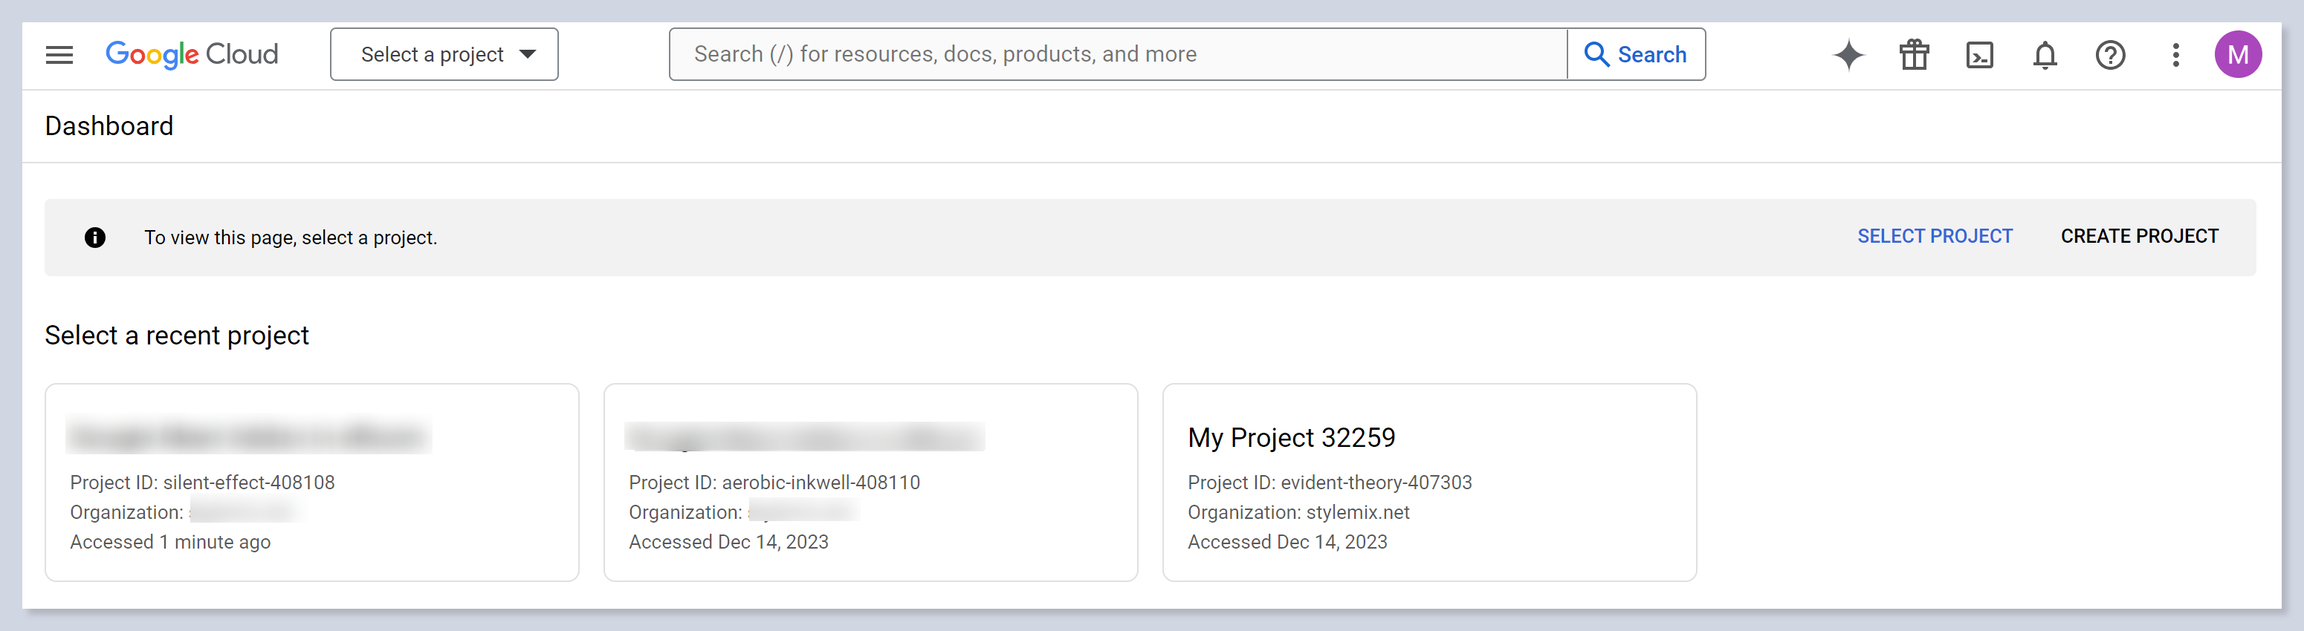Open the three-dot settings menu
This screenshot has width=2304, height=631.
pyautogui.click(x=2175, y=55)
